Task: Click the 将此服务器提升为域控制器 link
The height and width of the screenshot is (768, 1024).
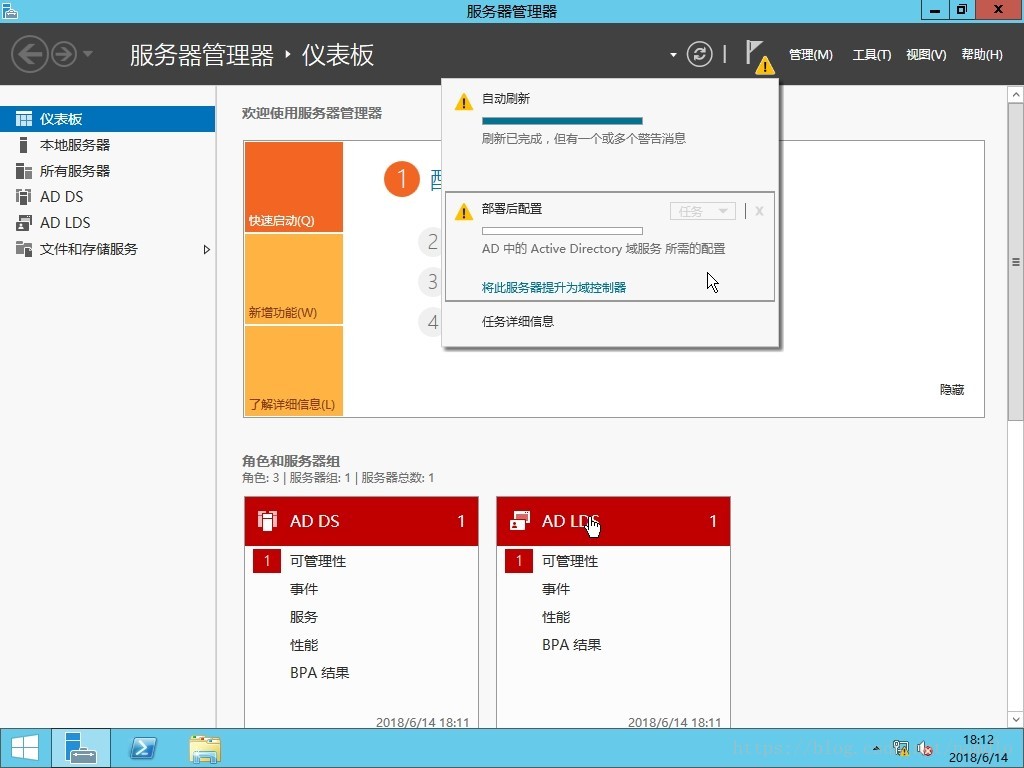Action: (x=554, y=287)
